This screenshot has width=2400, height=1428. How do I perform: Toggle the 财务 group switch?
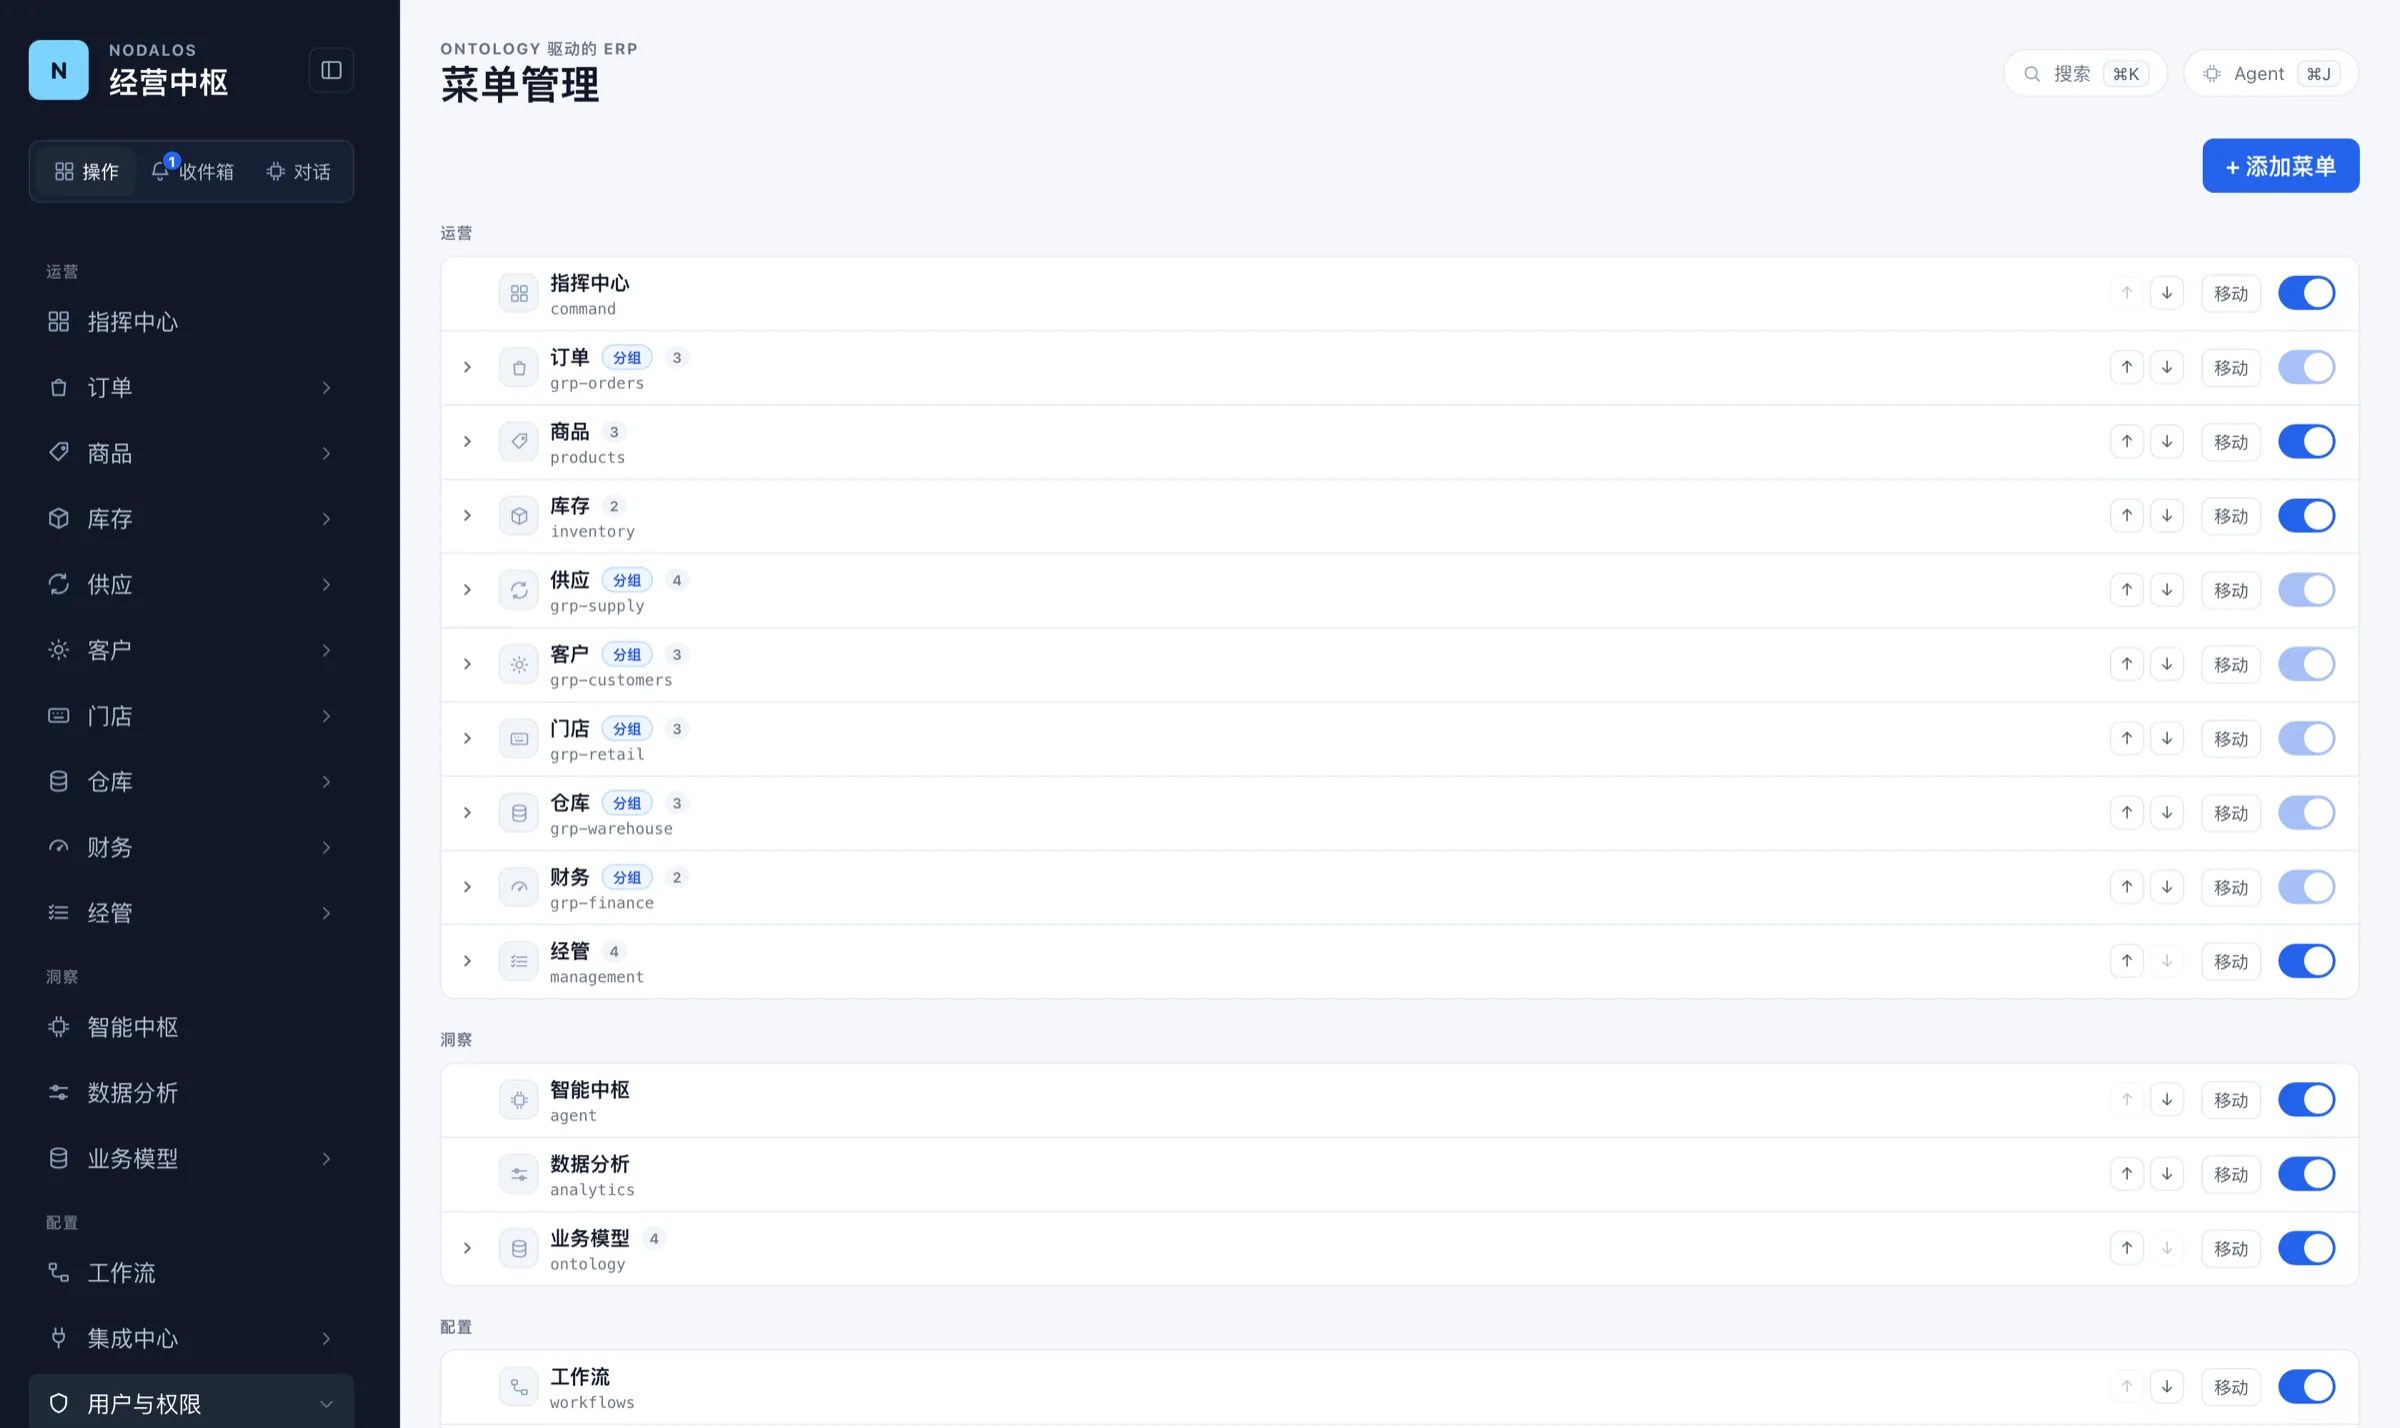(x=2306, y=886)
